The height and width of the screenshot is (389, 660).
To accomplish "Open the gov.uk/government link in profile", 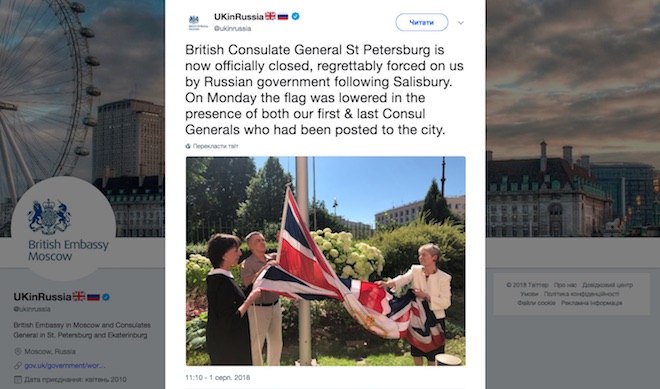I will (x=65, y=365).
